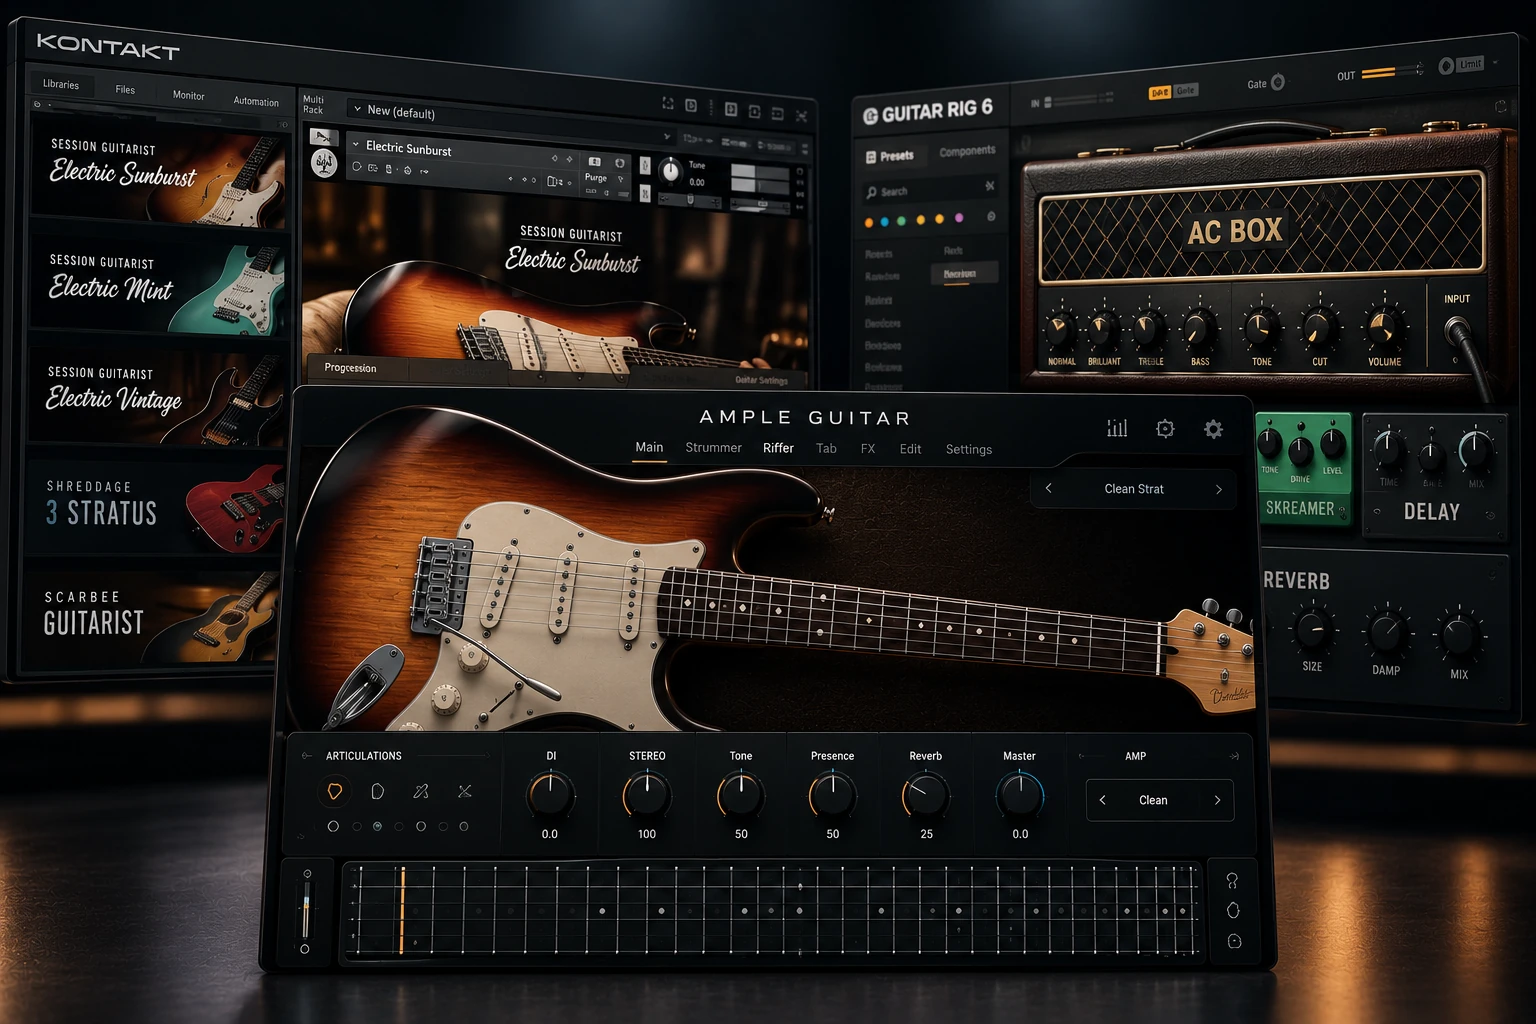Collapse the Electric Sunburst instrument chevron in Kontakt
1536x1024 pixels.
(x=355, y=144)
